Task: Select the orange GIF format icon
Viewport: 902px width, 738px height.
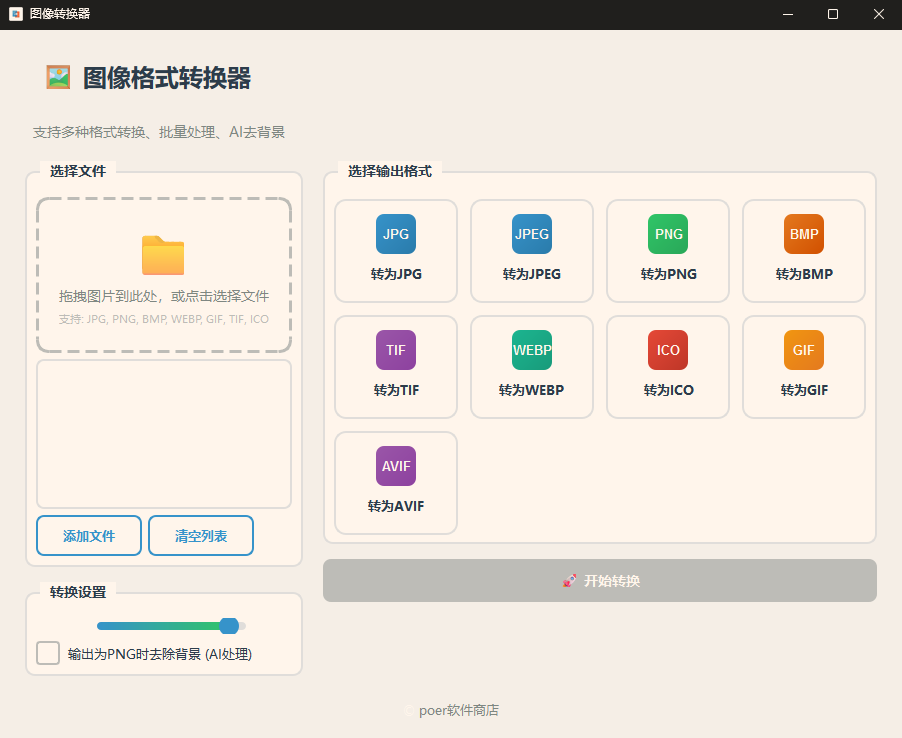Action: [804, 350]
